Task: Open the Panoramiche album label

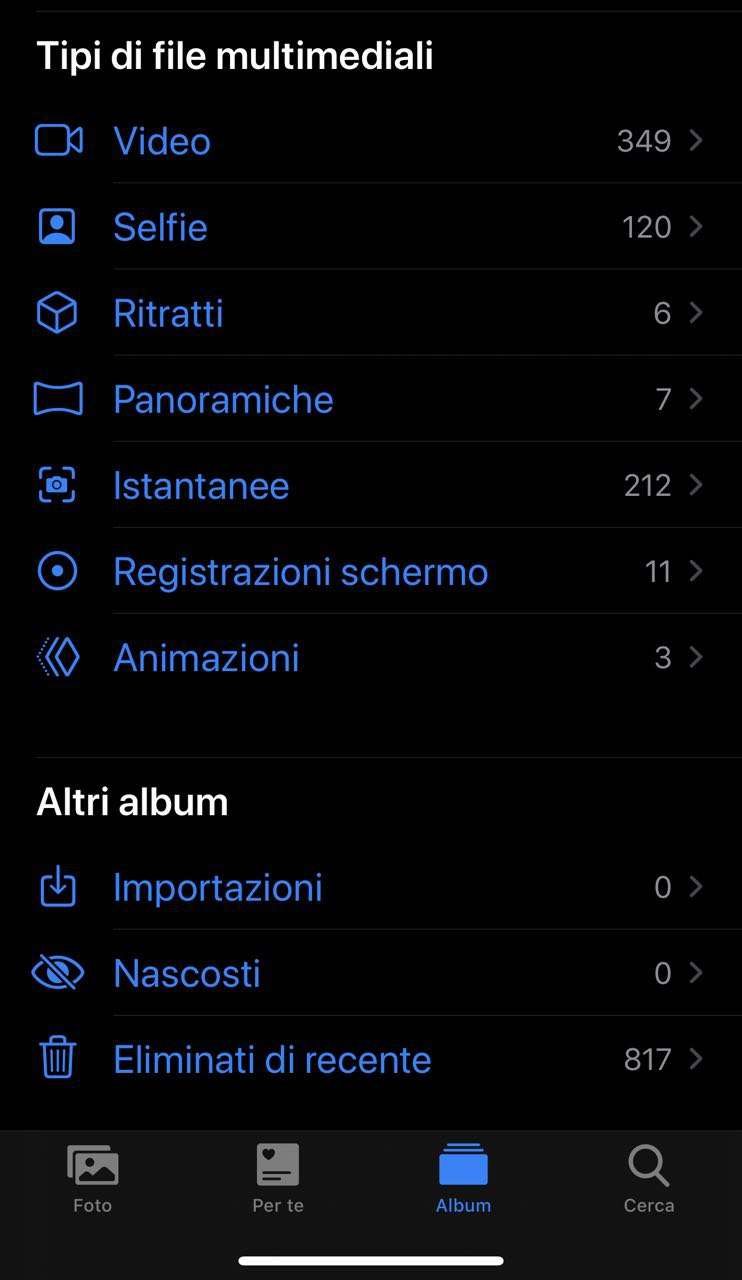Action: (x=223, y=399)
